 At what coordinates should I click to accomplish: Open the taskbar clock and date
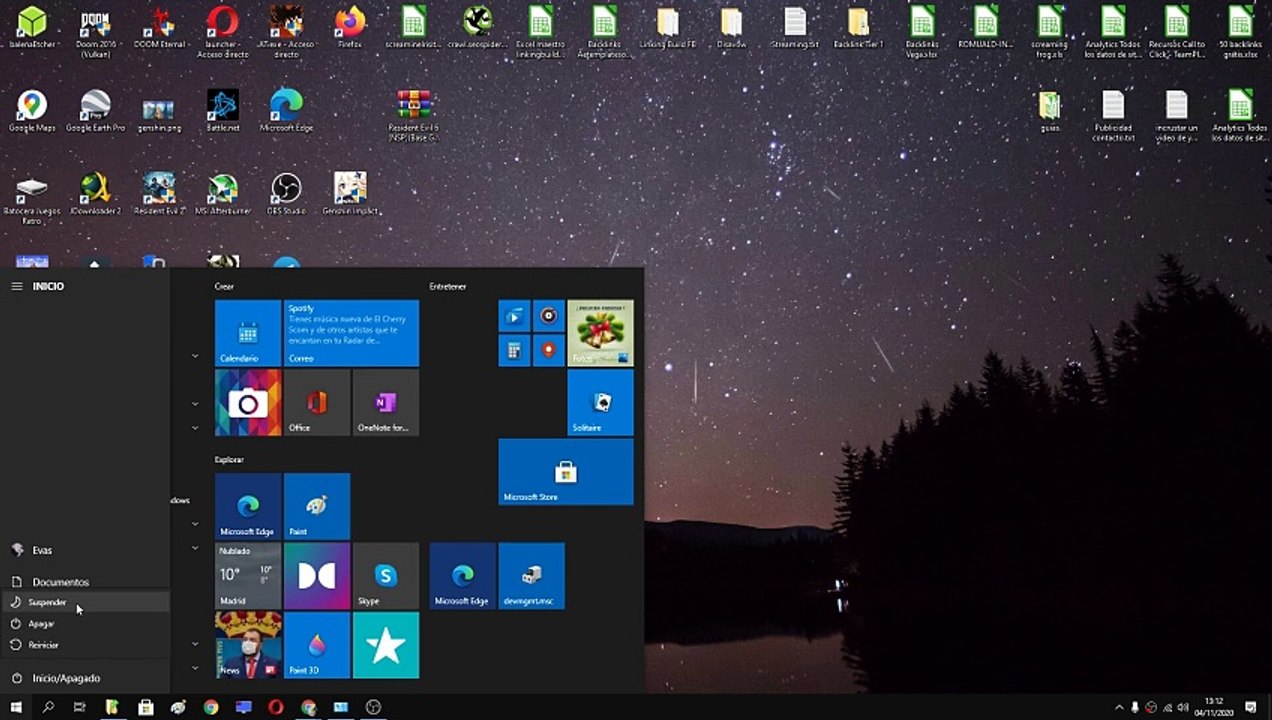click(1215, 707)
